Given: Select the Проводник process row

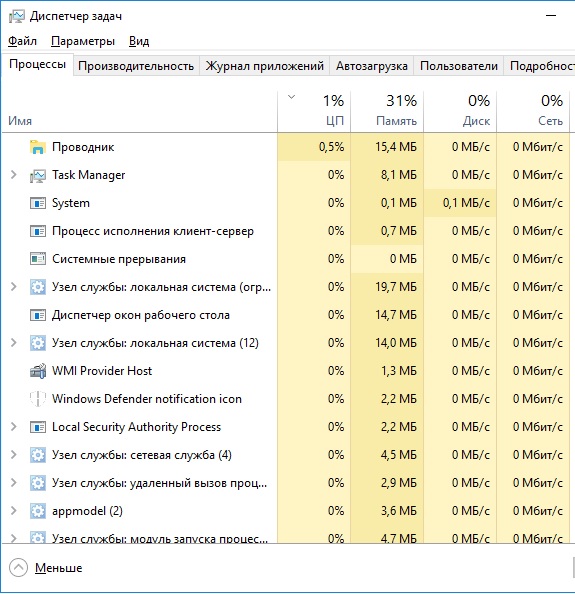Looking at the screenshot, I should (286, 147).
